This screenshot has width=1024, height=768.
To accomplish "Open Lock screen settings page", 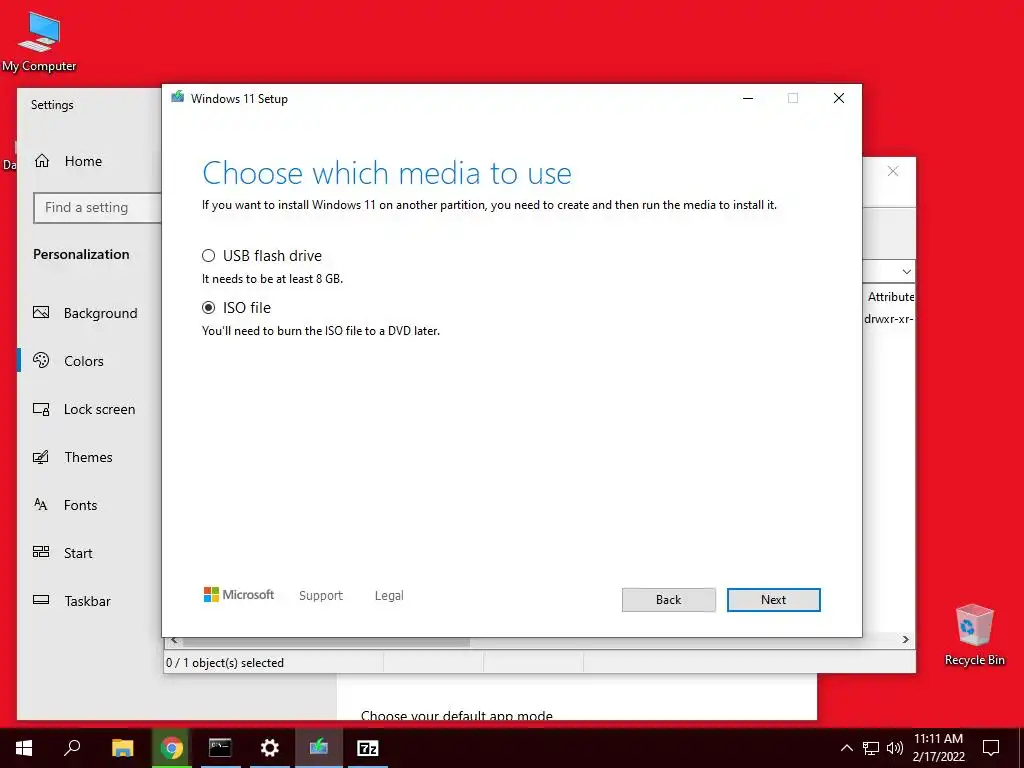I will pos(99,409).
